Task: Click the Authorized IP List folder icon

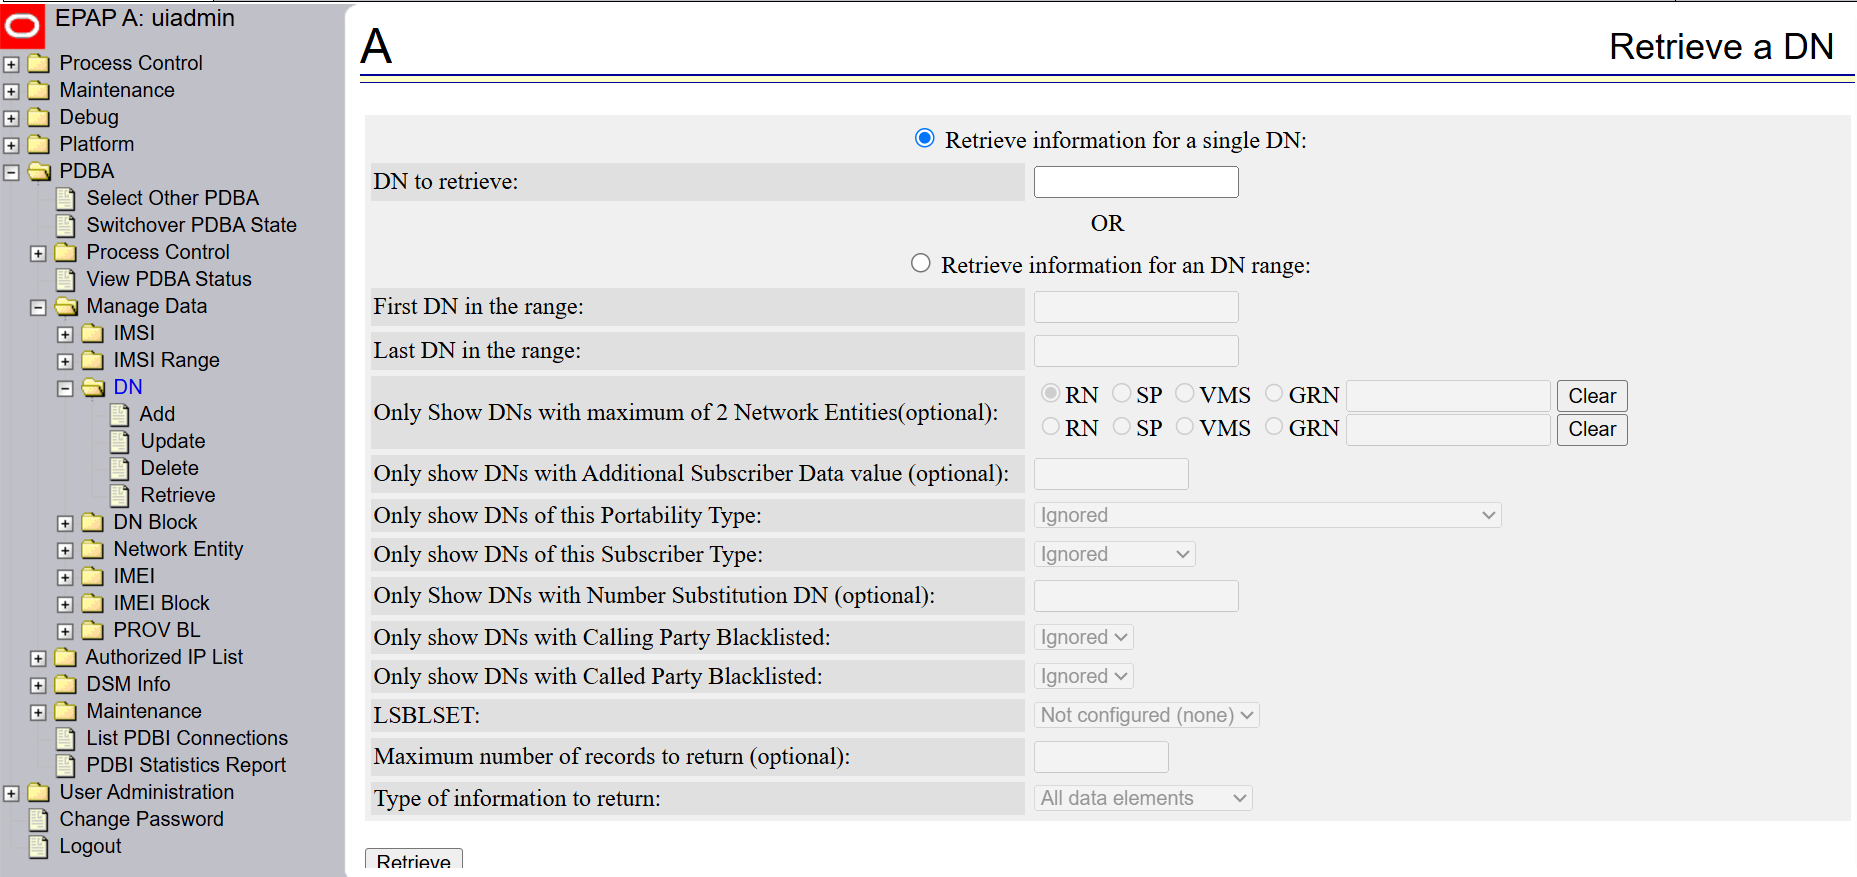Action: (66, 657)
